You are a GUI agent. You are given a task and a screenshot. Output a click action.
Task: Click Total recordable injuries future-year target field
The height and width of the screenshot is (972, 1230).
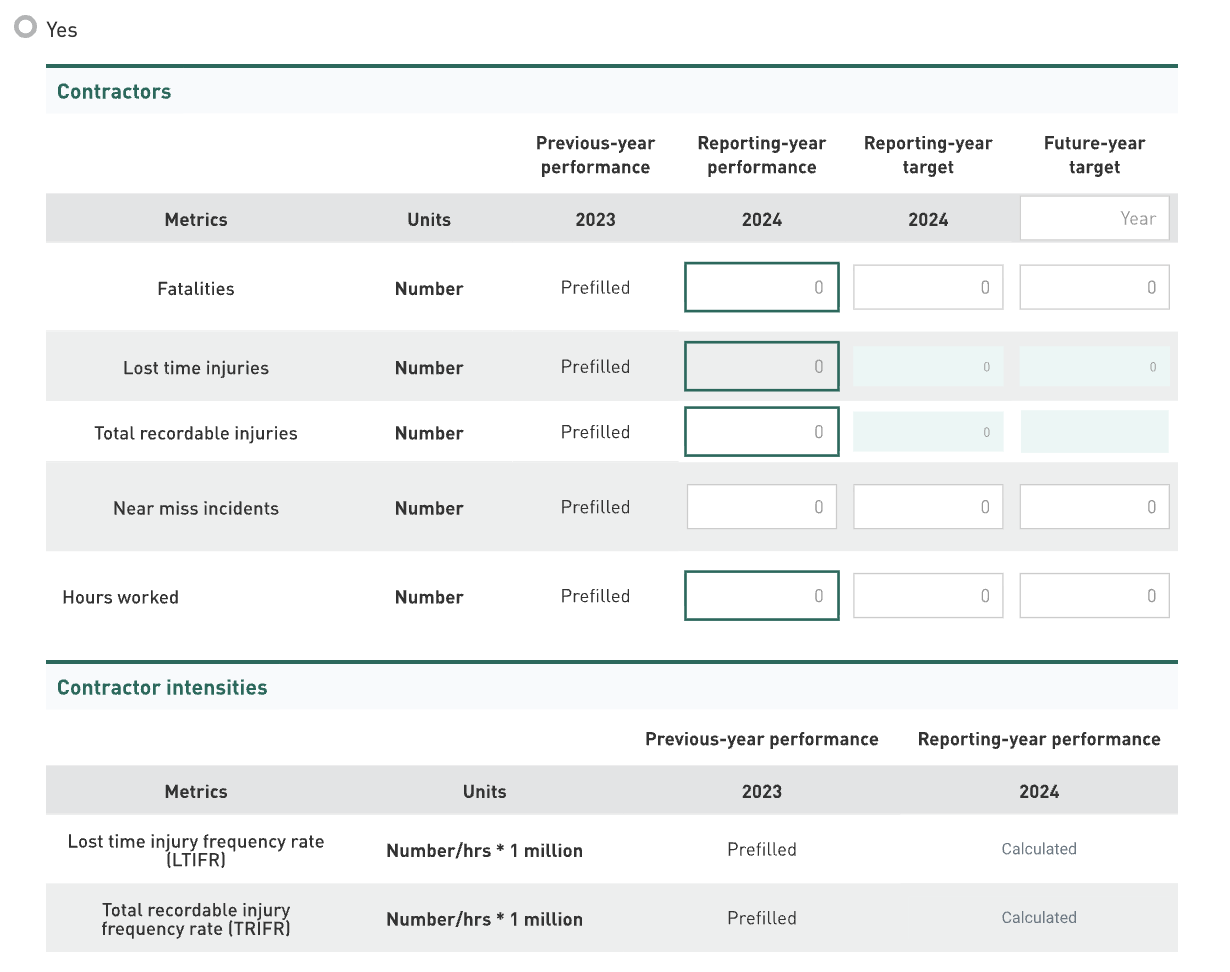(1094, 432)
